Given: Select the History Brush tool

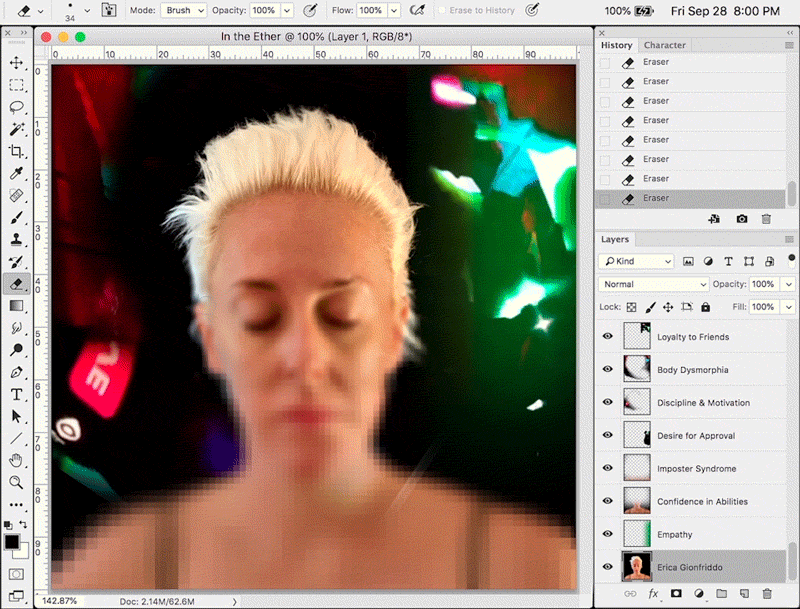Looking at the screenshot, I should tap(16, 262).
